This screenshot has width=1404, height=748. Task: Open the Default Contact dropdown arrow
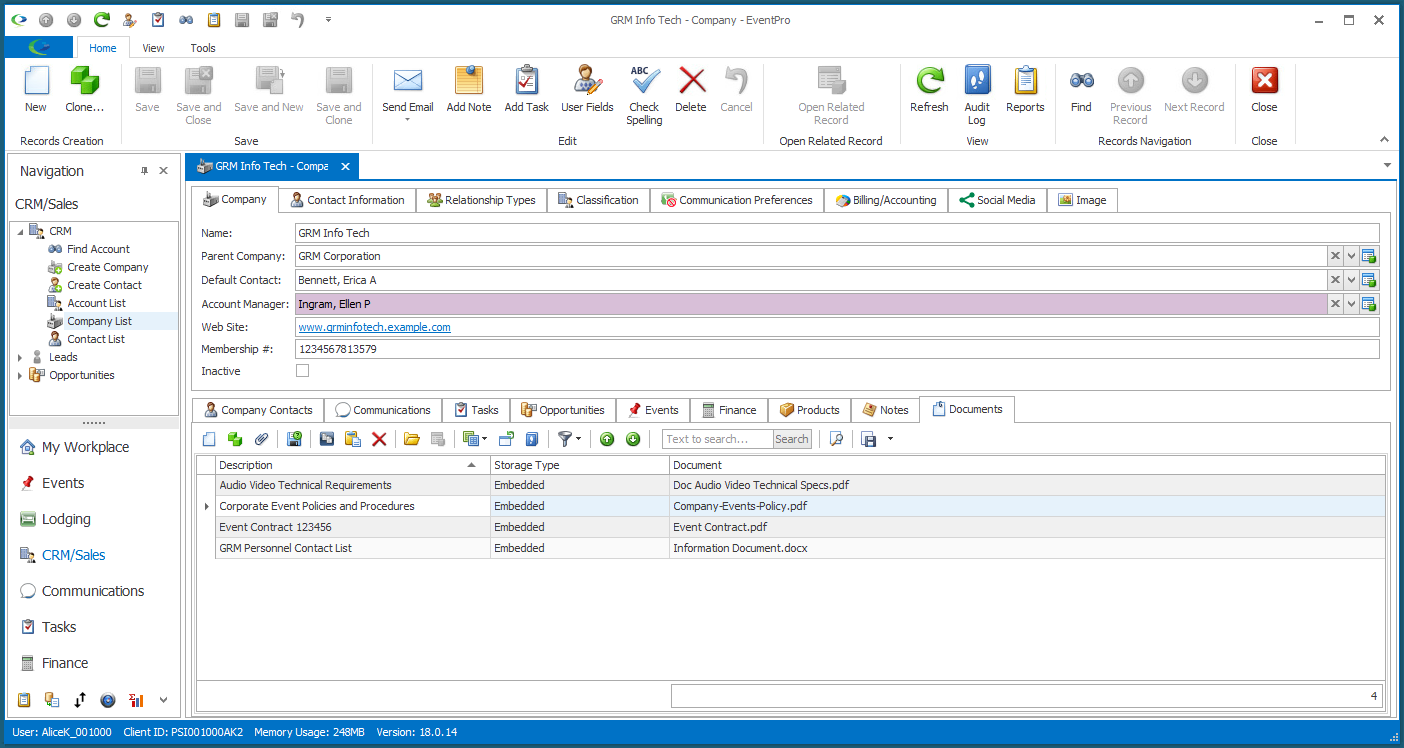tap(1352, 280)
